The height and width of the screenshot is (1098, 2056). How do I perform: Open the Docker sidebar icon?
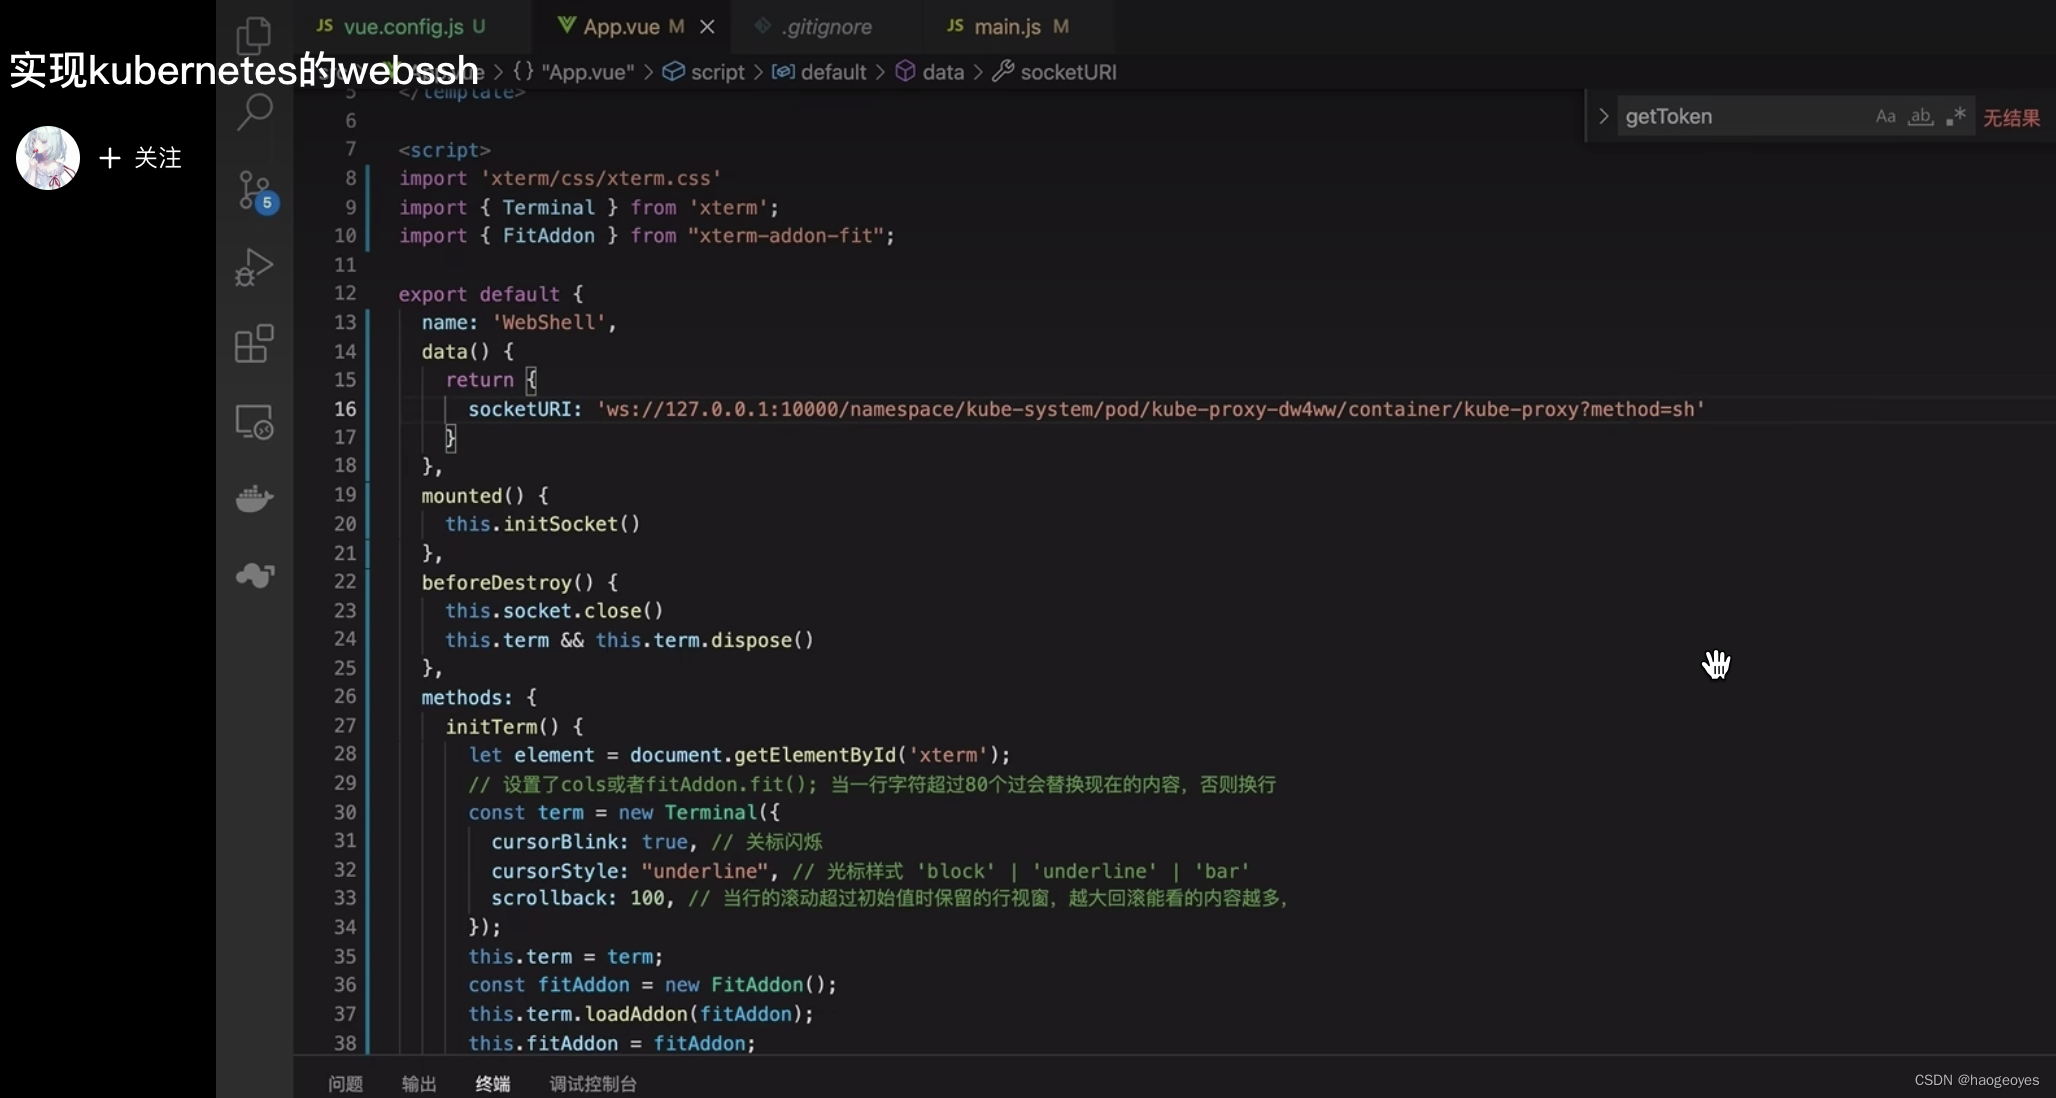pos(254,498)
